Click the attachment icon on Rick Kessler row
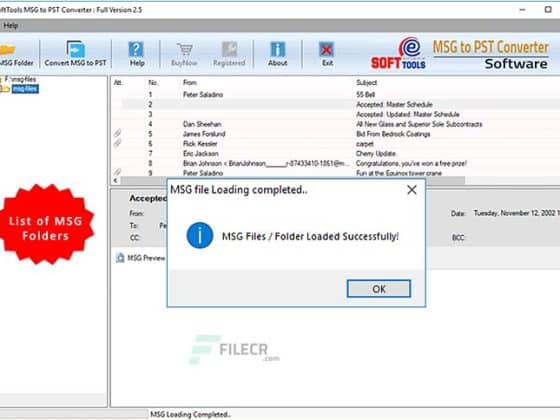560x420 pixels. [x=118, y=143]
